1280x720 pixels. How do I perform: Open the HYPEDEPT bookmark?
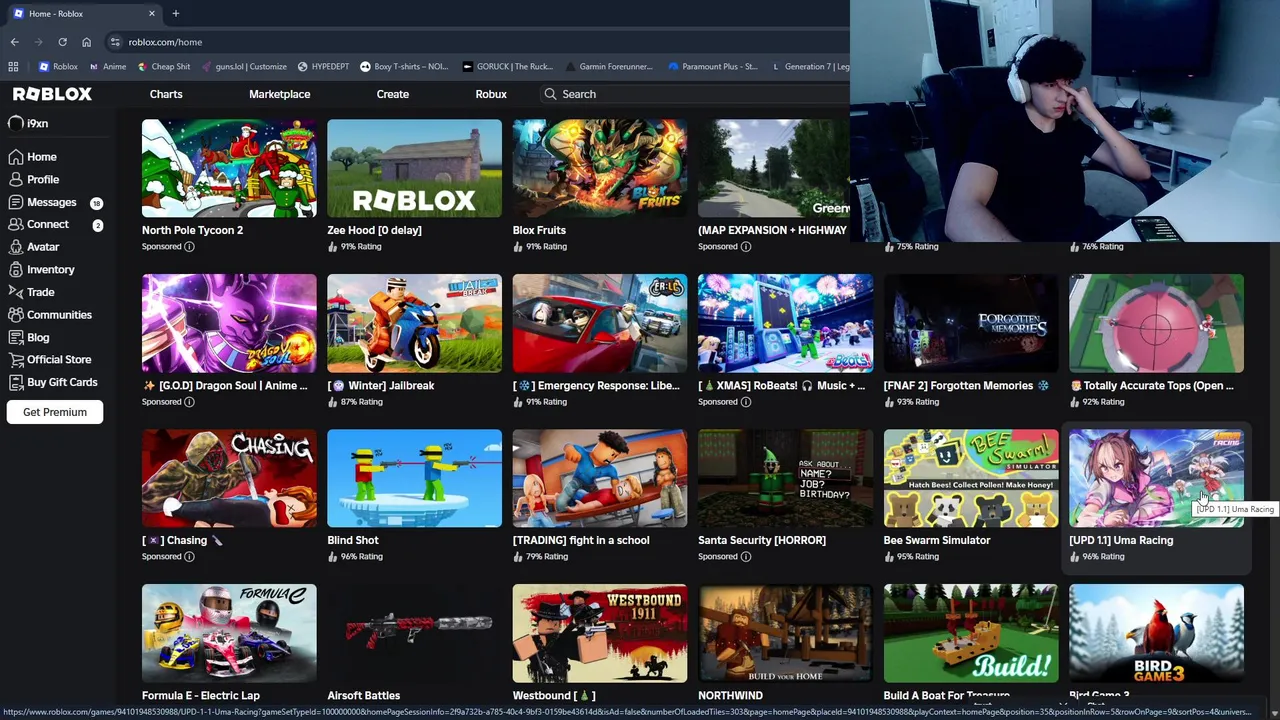(x=323, y=67)
